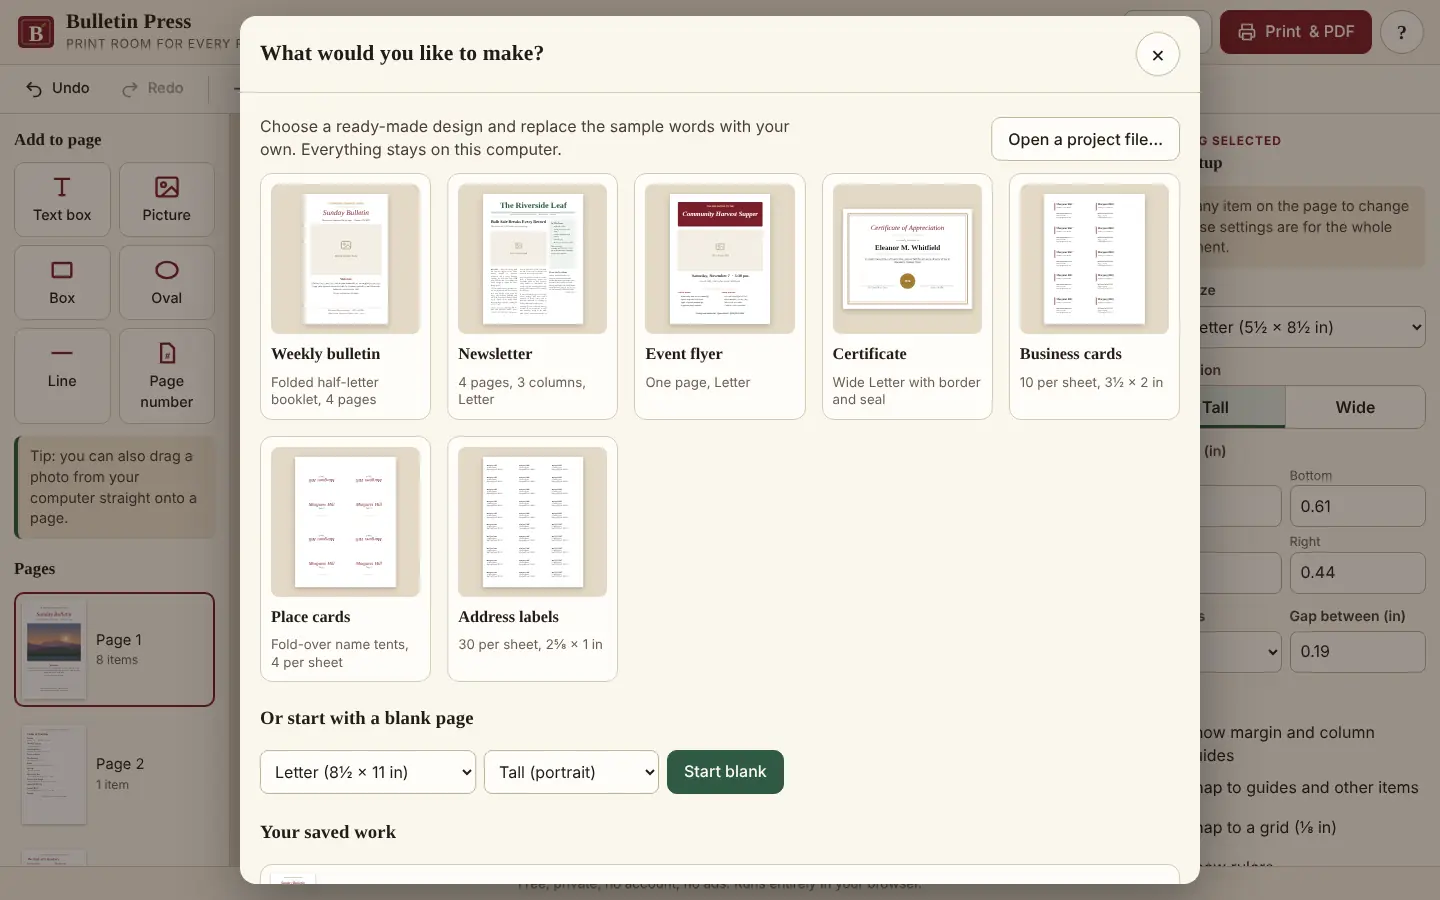This screenshot has width=1440, height=900.
Task: Toggle snap to guides and other items
Action: (1309, 788)
